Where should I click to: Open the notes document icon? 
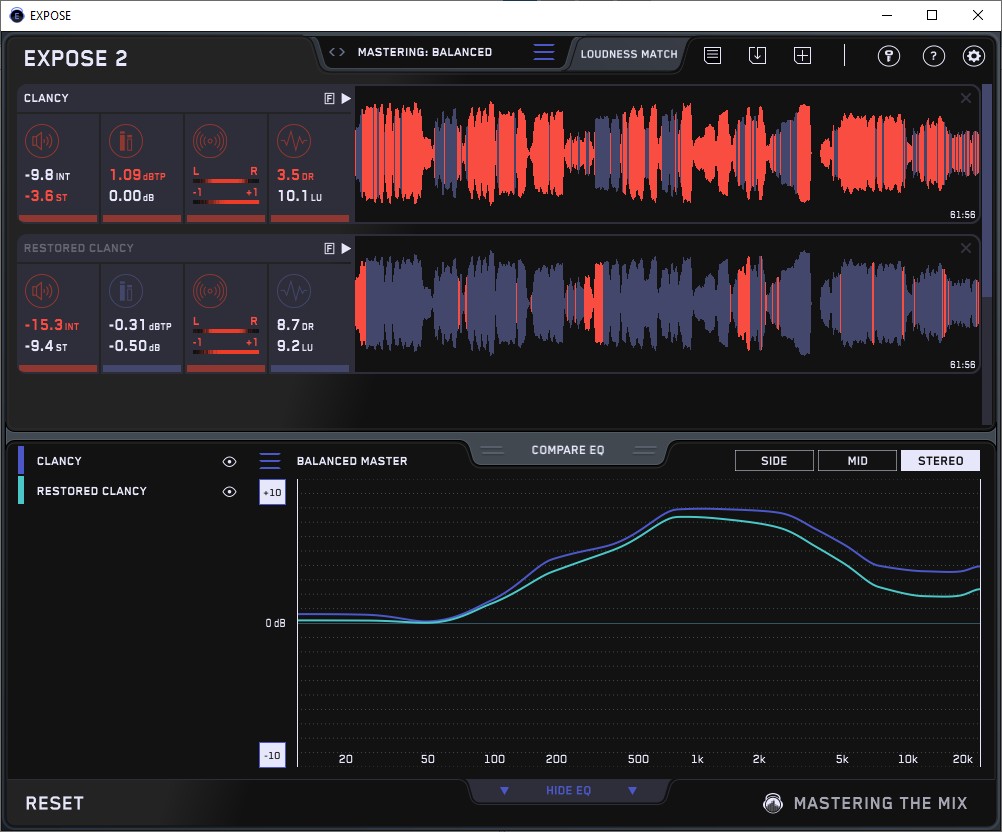712,56
